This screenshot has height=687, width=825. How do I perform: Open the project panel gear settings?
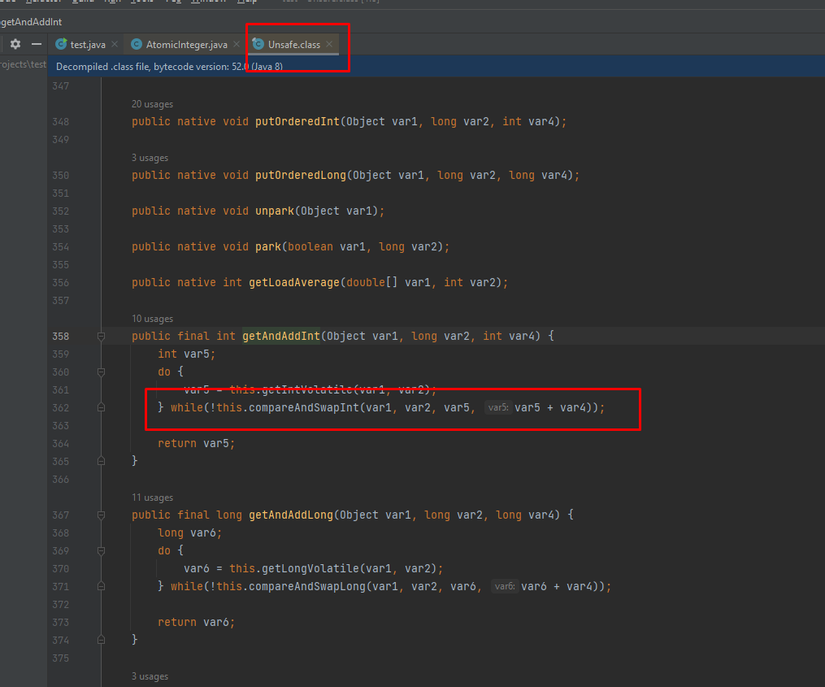[15, 45]
